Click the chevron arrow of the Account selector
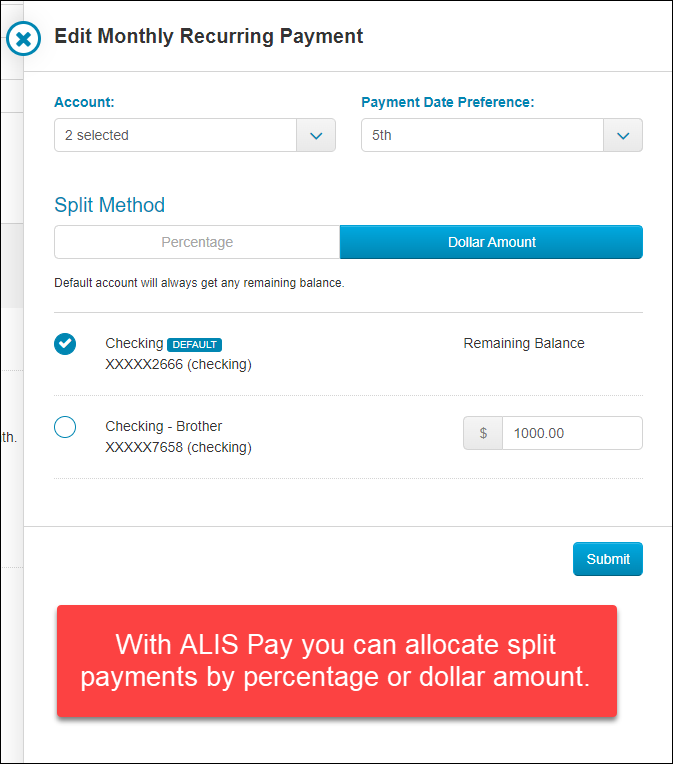The width and height of the screenshot is (673, 764). pyautogui.click(x=316, y=135)
